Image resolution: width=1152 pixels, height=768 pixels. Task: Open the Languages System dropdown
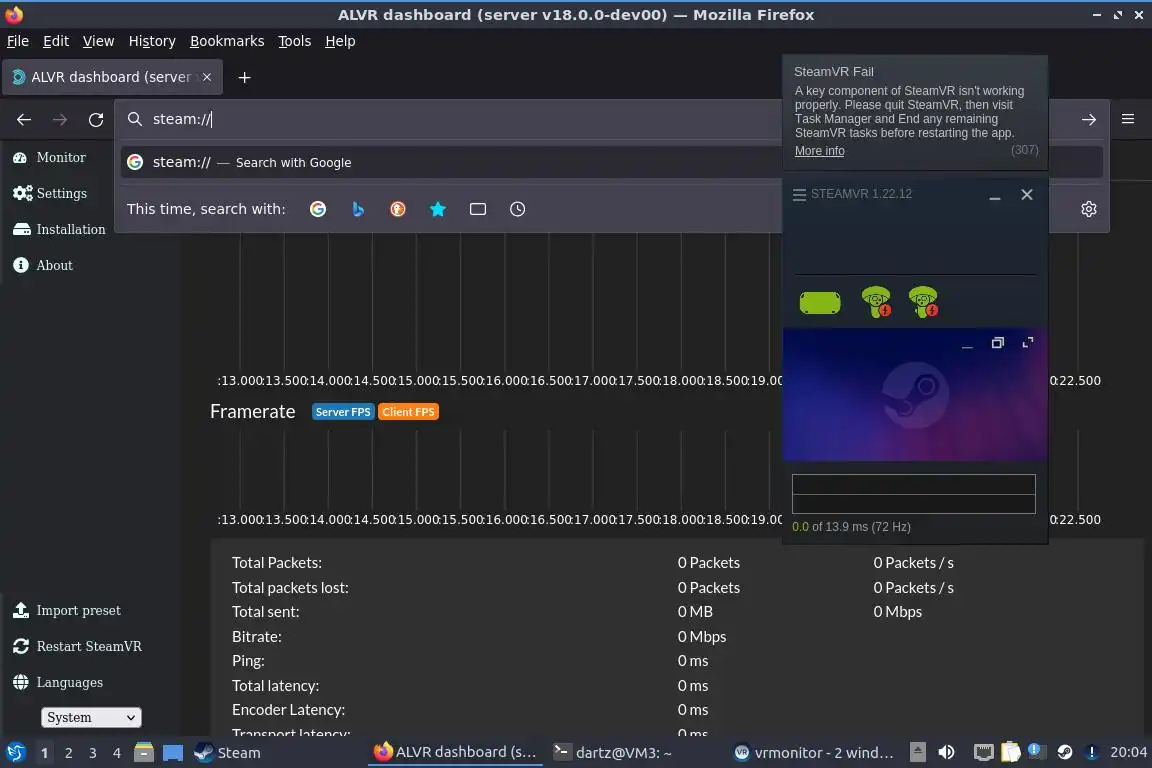pos(91,717)
